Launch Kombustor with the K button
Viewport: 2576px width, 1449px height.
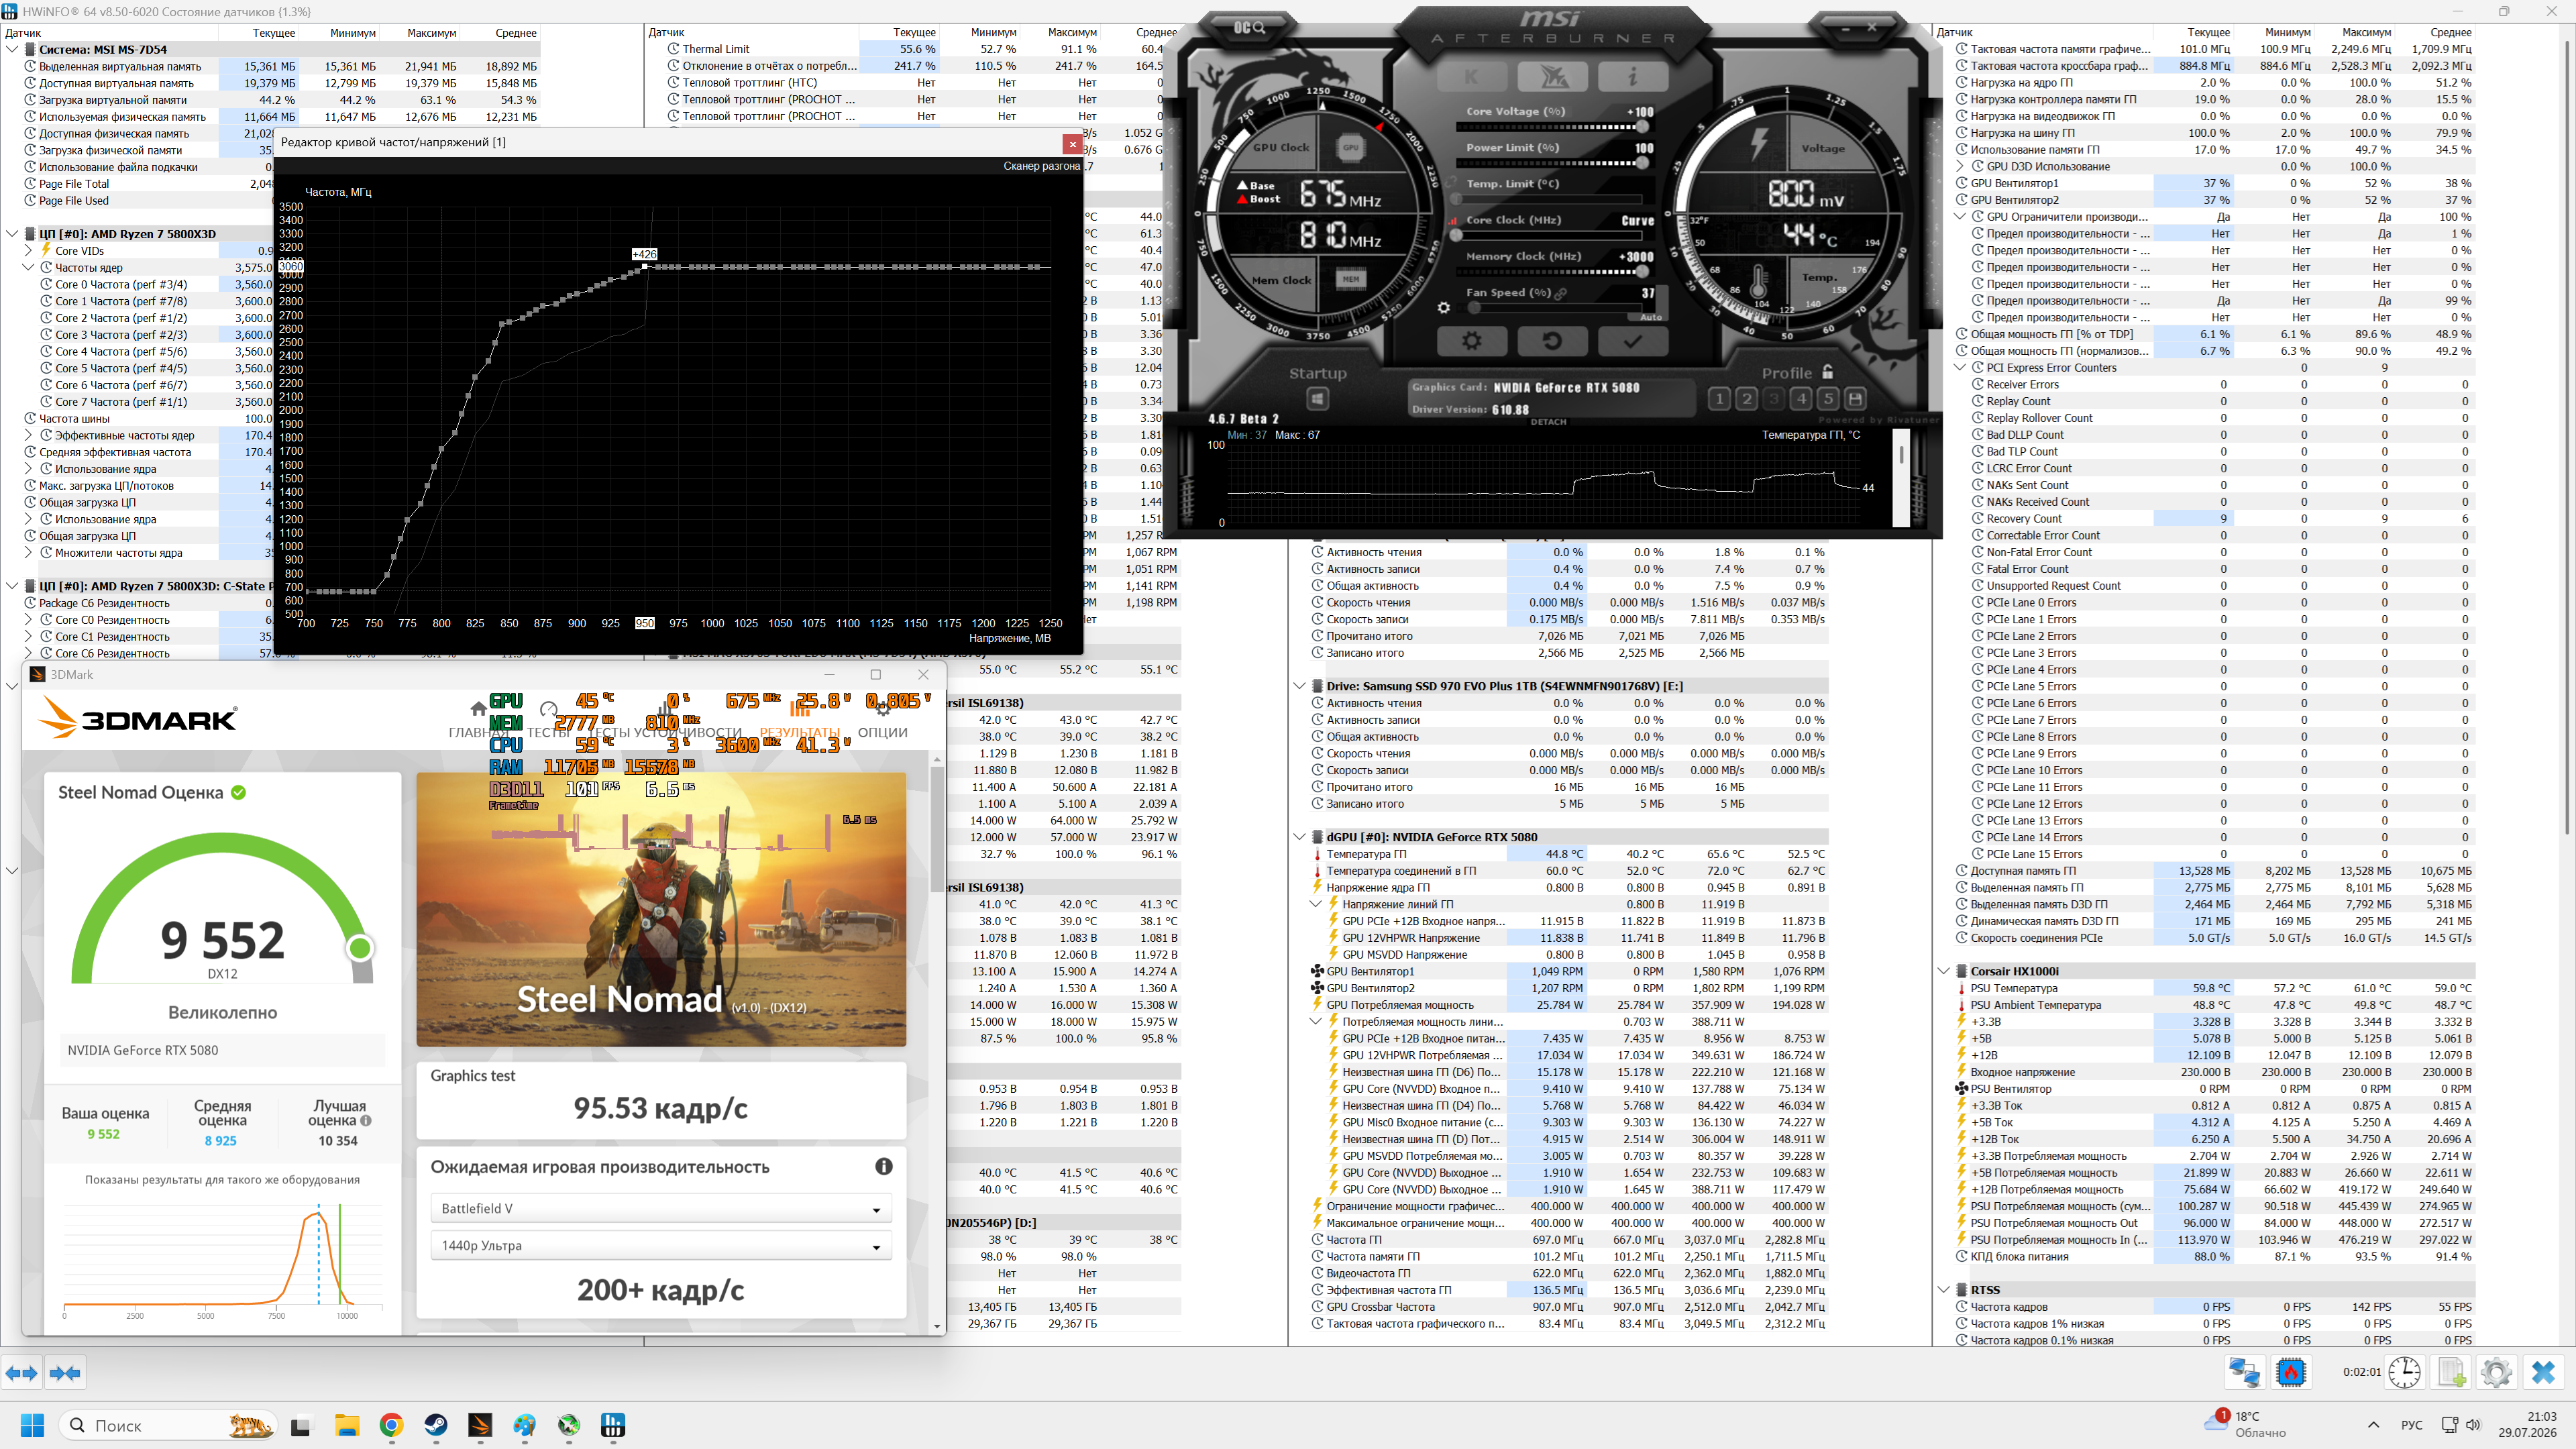click(1471, 76)
